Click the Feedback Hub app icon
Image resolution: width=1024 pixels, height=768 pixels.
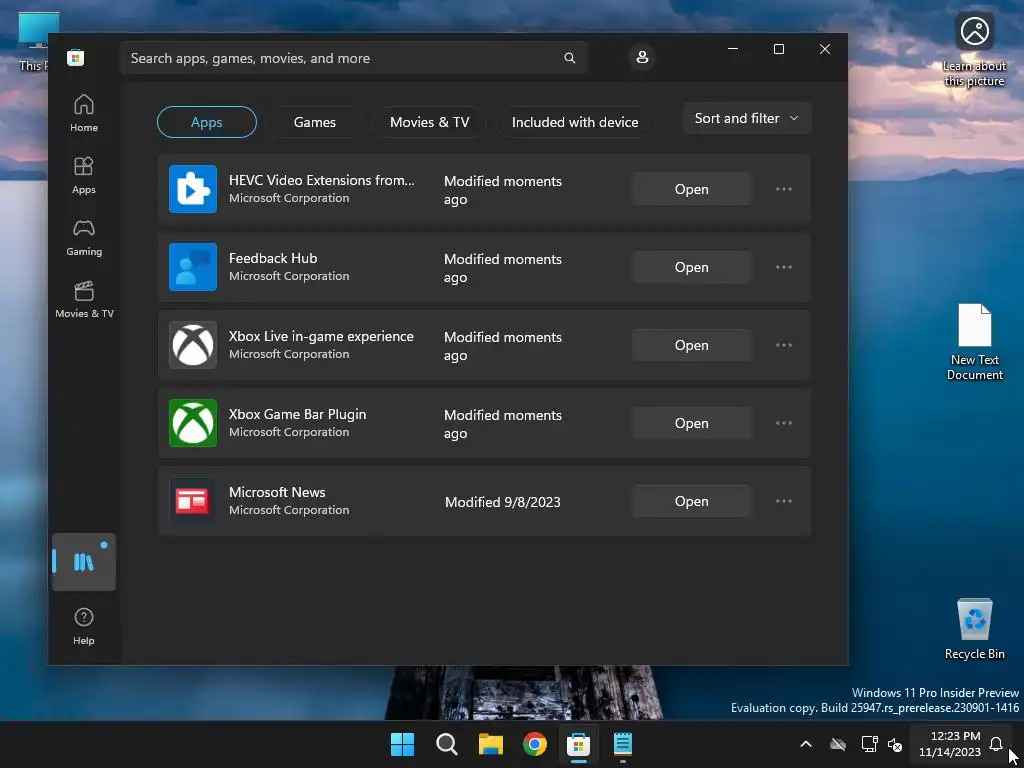tap(193, 267)
